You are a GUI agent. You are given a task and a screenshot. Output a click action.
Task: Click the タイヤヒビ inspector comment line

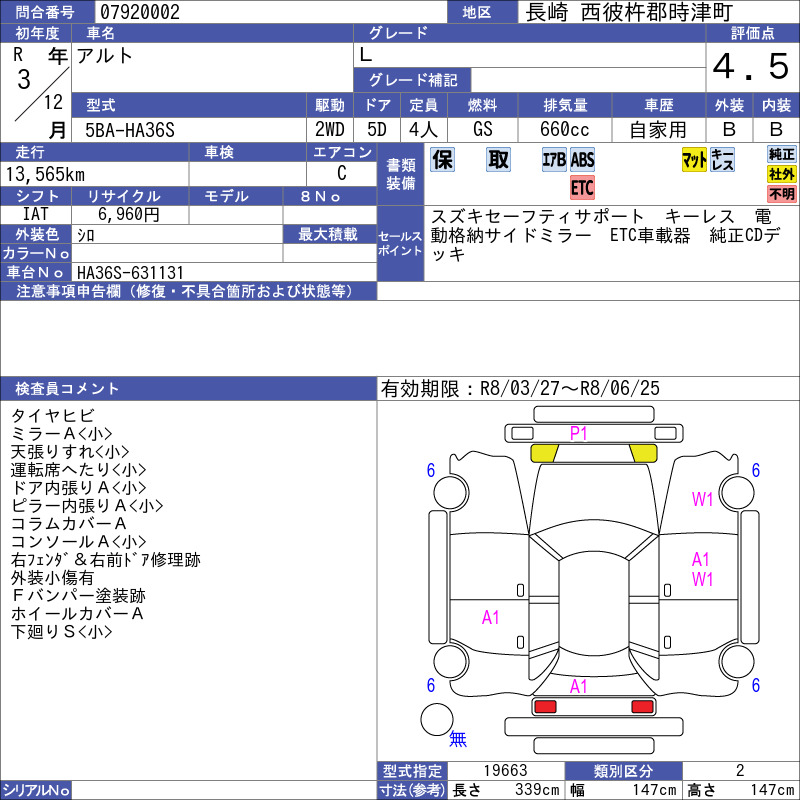[x=53, y=415]
